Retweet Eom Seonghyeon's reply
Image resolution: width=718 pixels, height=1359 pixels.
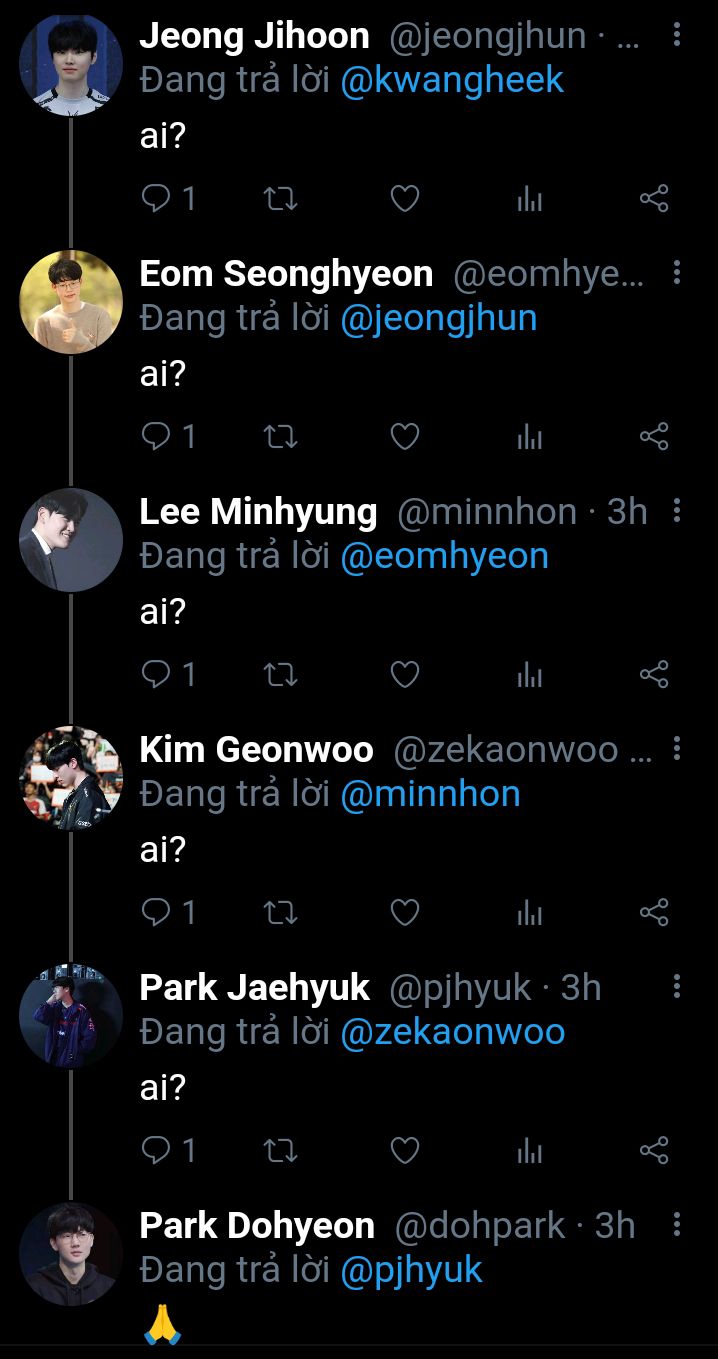(279, 437)
